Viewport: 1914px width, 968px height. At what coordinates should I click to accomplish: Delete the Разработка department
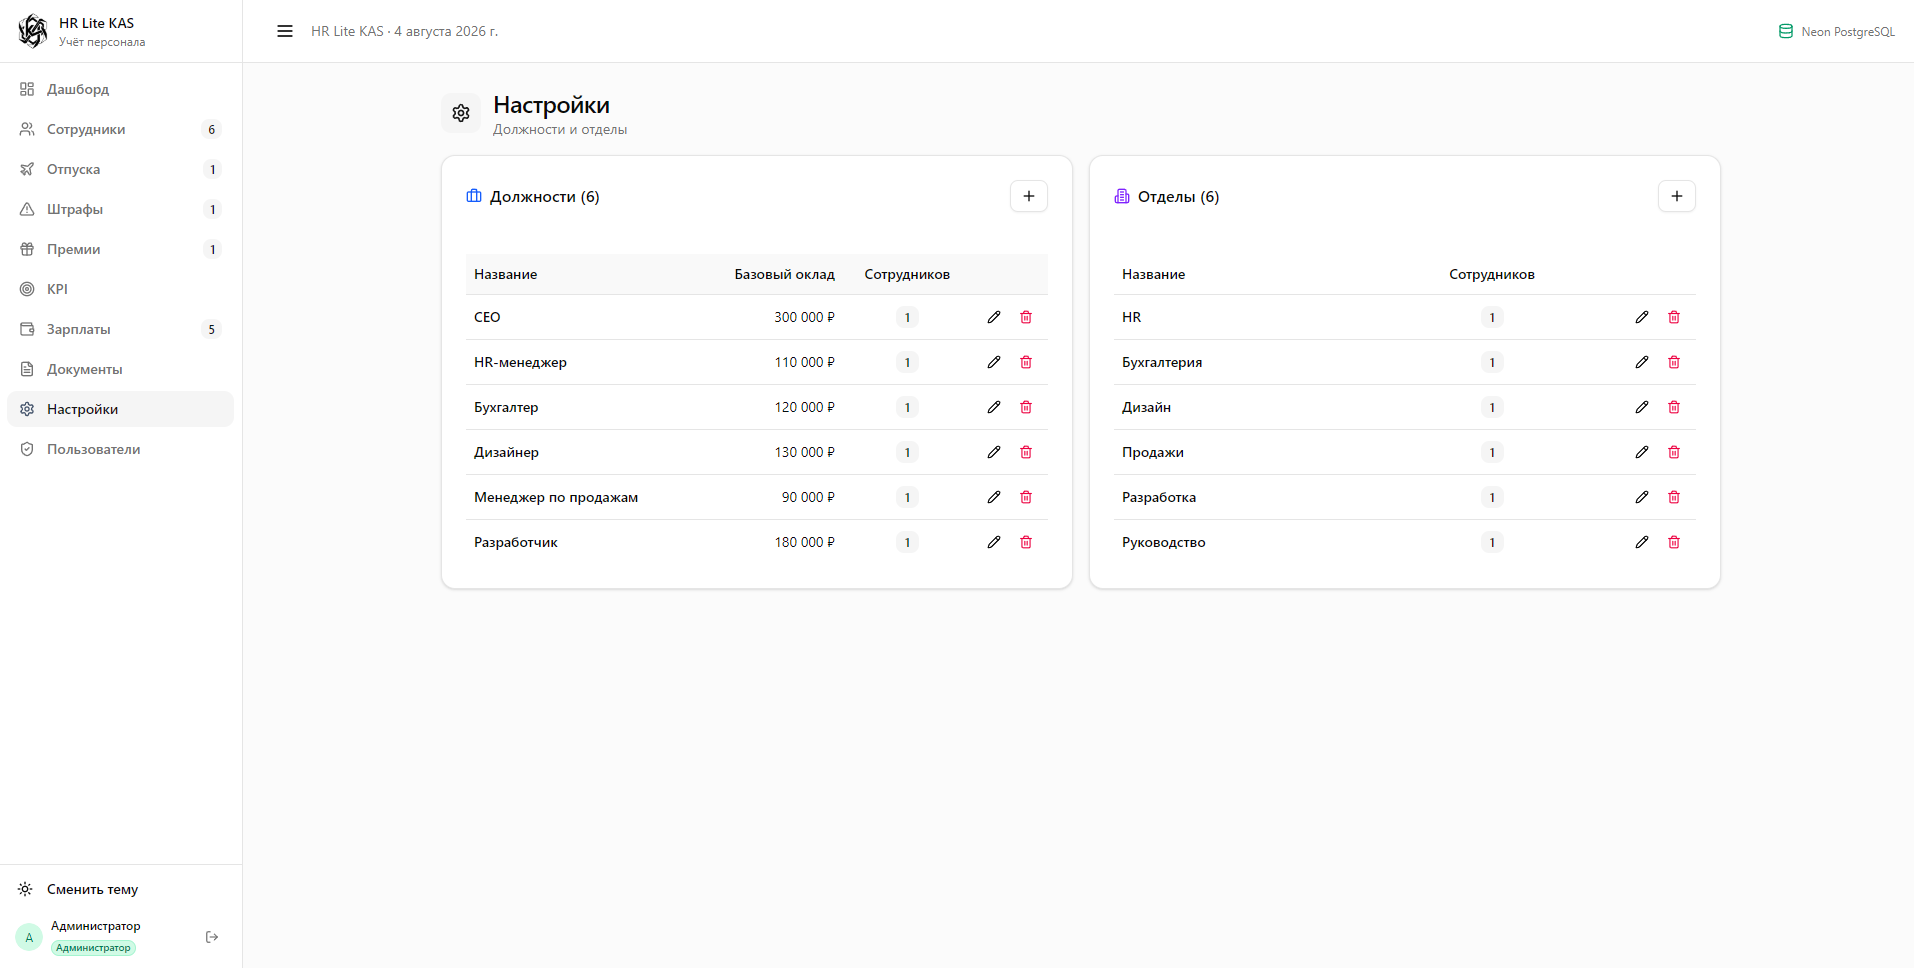point(1674,497)
